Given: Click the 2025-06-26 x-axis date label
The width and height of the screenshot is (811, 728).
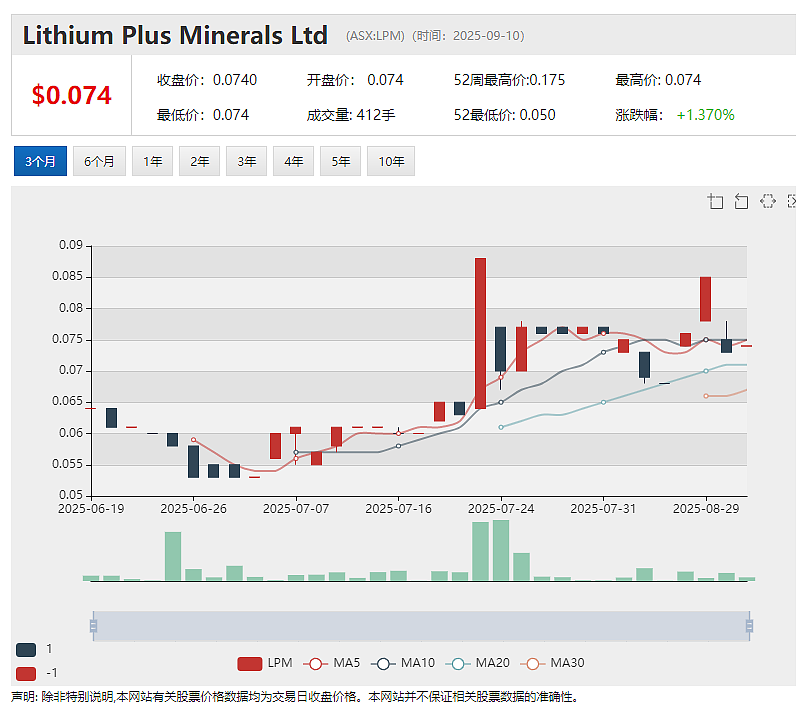Looking at the screenshot, I should pos(193,509).
